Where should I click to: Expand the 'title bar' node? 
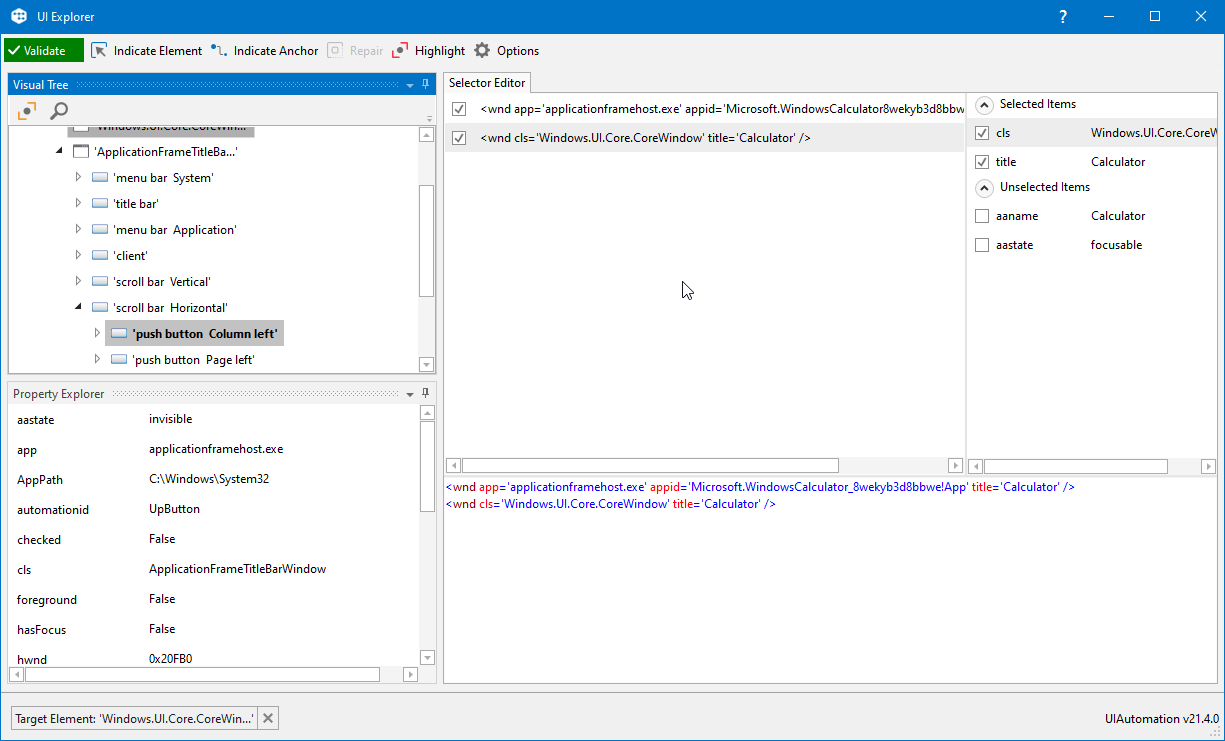click(x=79, y=204)
